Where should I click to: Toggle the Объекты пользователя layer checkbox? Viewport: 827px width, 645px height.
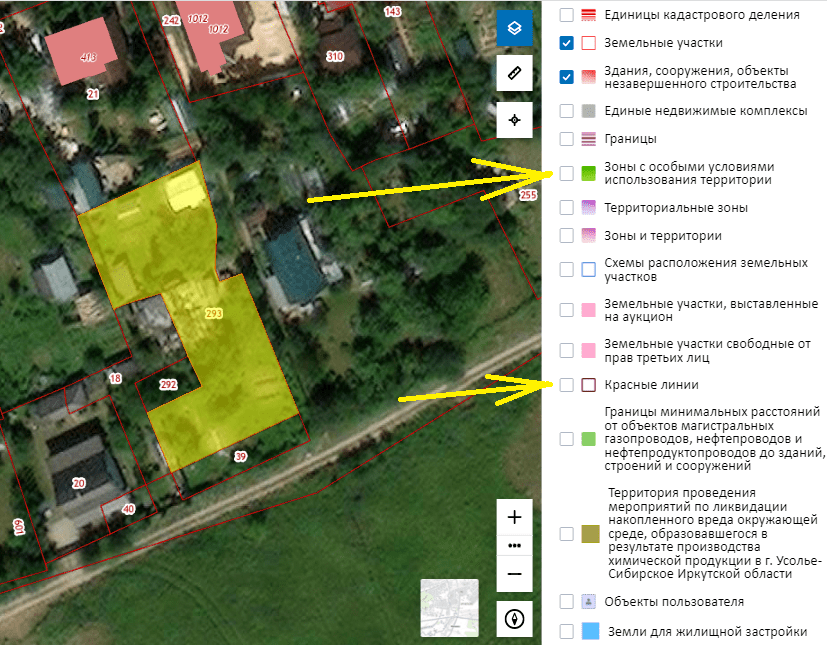[x=567, y=602]
